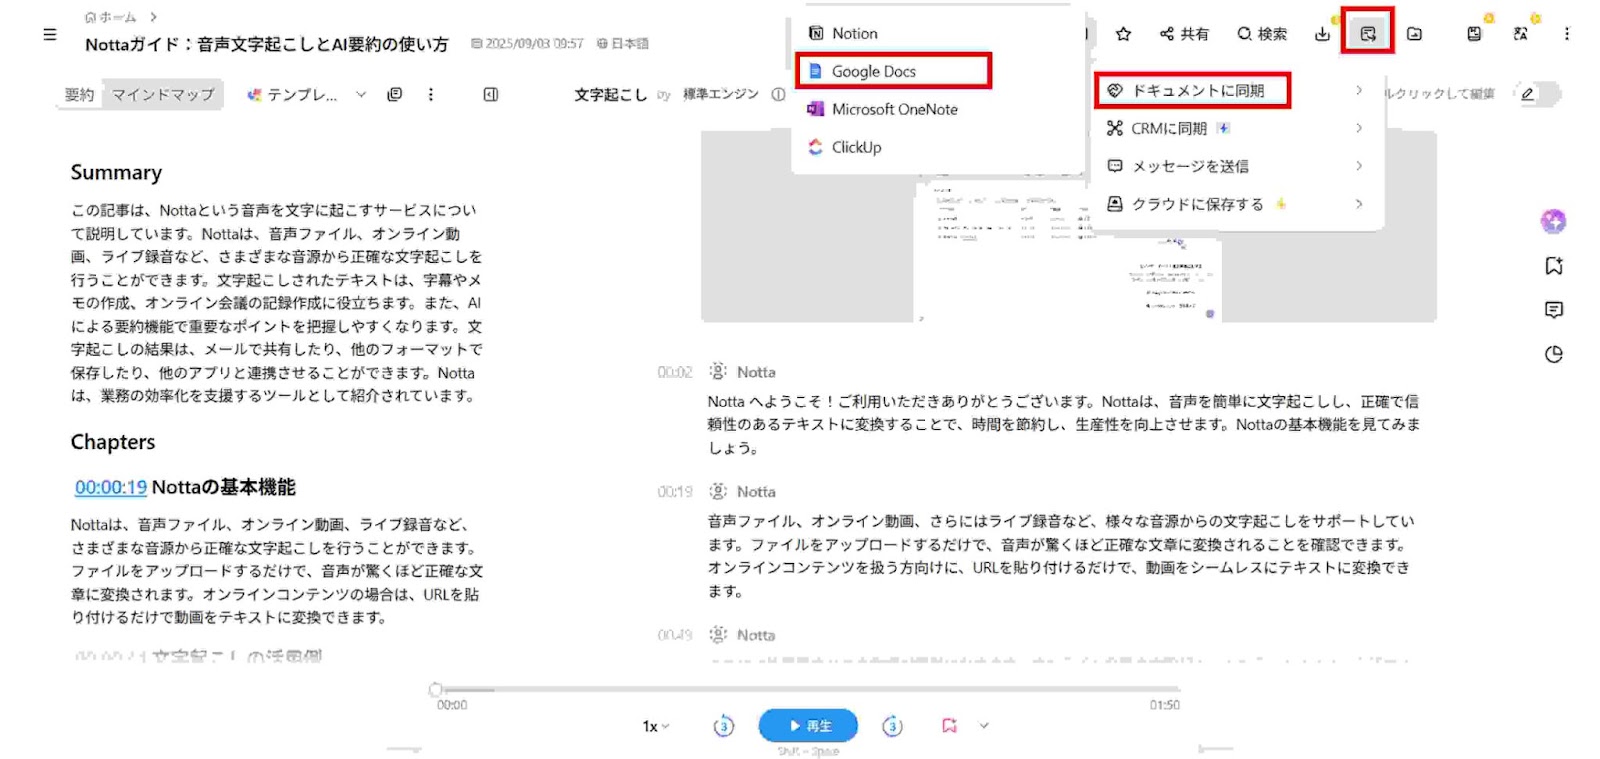Click the 標準エンジン info icon
The image size is (1600, 759).
tap(778, 94)
